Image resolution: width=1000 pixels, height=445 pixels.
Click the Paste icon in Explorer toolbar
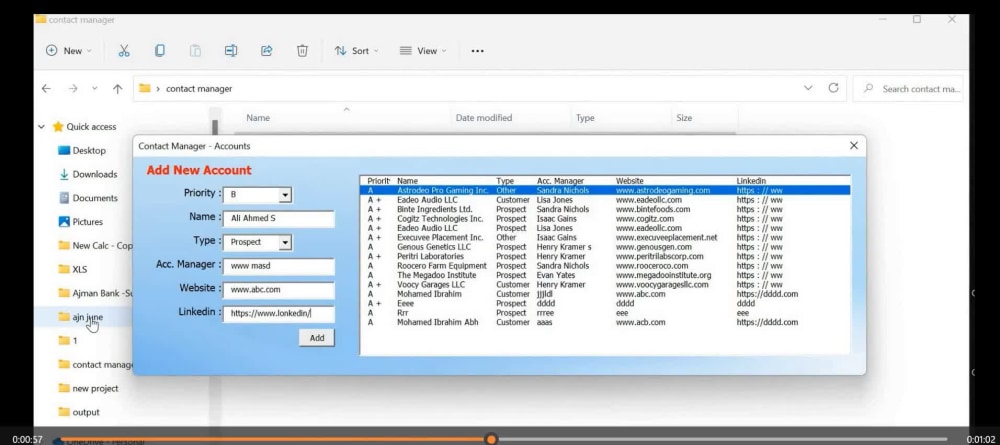click(x=195, y=51)
